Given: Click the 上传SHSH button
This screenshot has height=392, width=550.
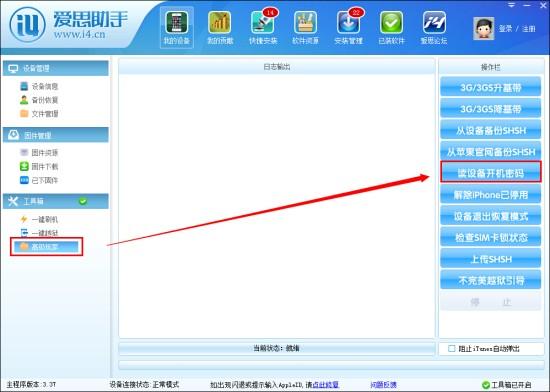Looking at the screenshot, I should point(490,259).
